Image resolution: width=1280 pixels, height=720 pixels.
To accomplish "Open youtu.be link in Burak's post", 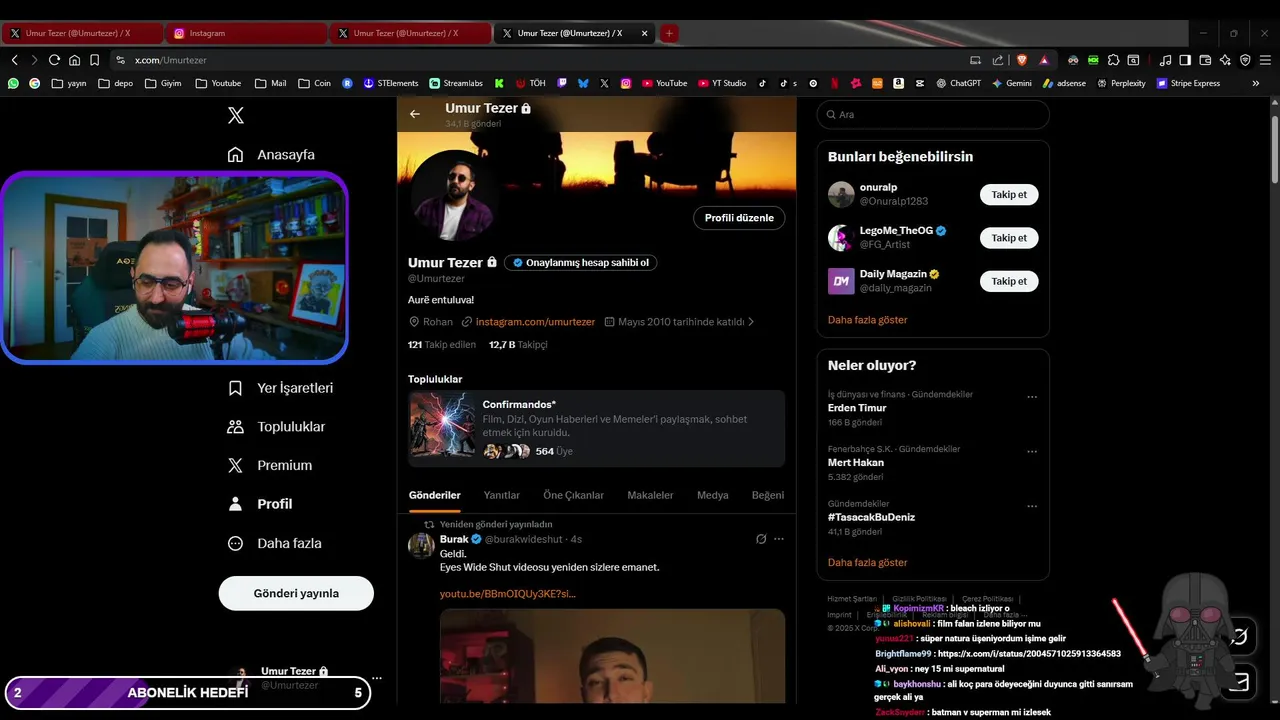I will tap(508, 594).
